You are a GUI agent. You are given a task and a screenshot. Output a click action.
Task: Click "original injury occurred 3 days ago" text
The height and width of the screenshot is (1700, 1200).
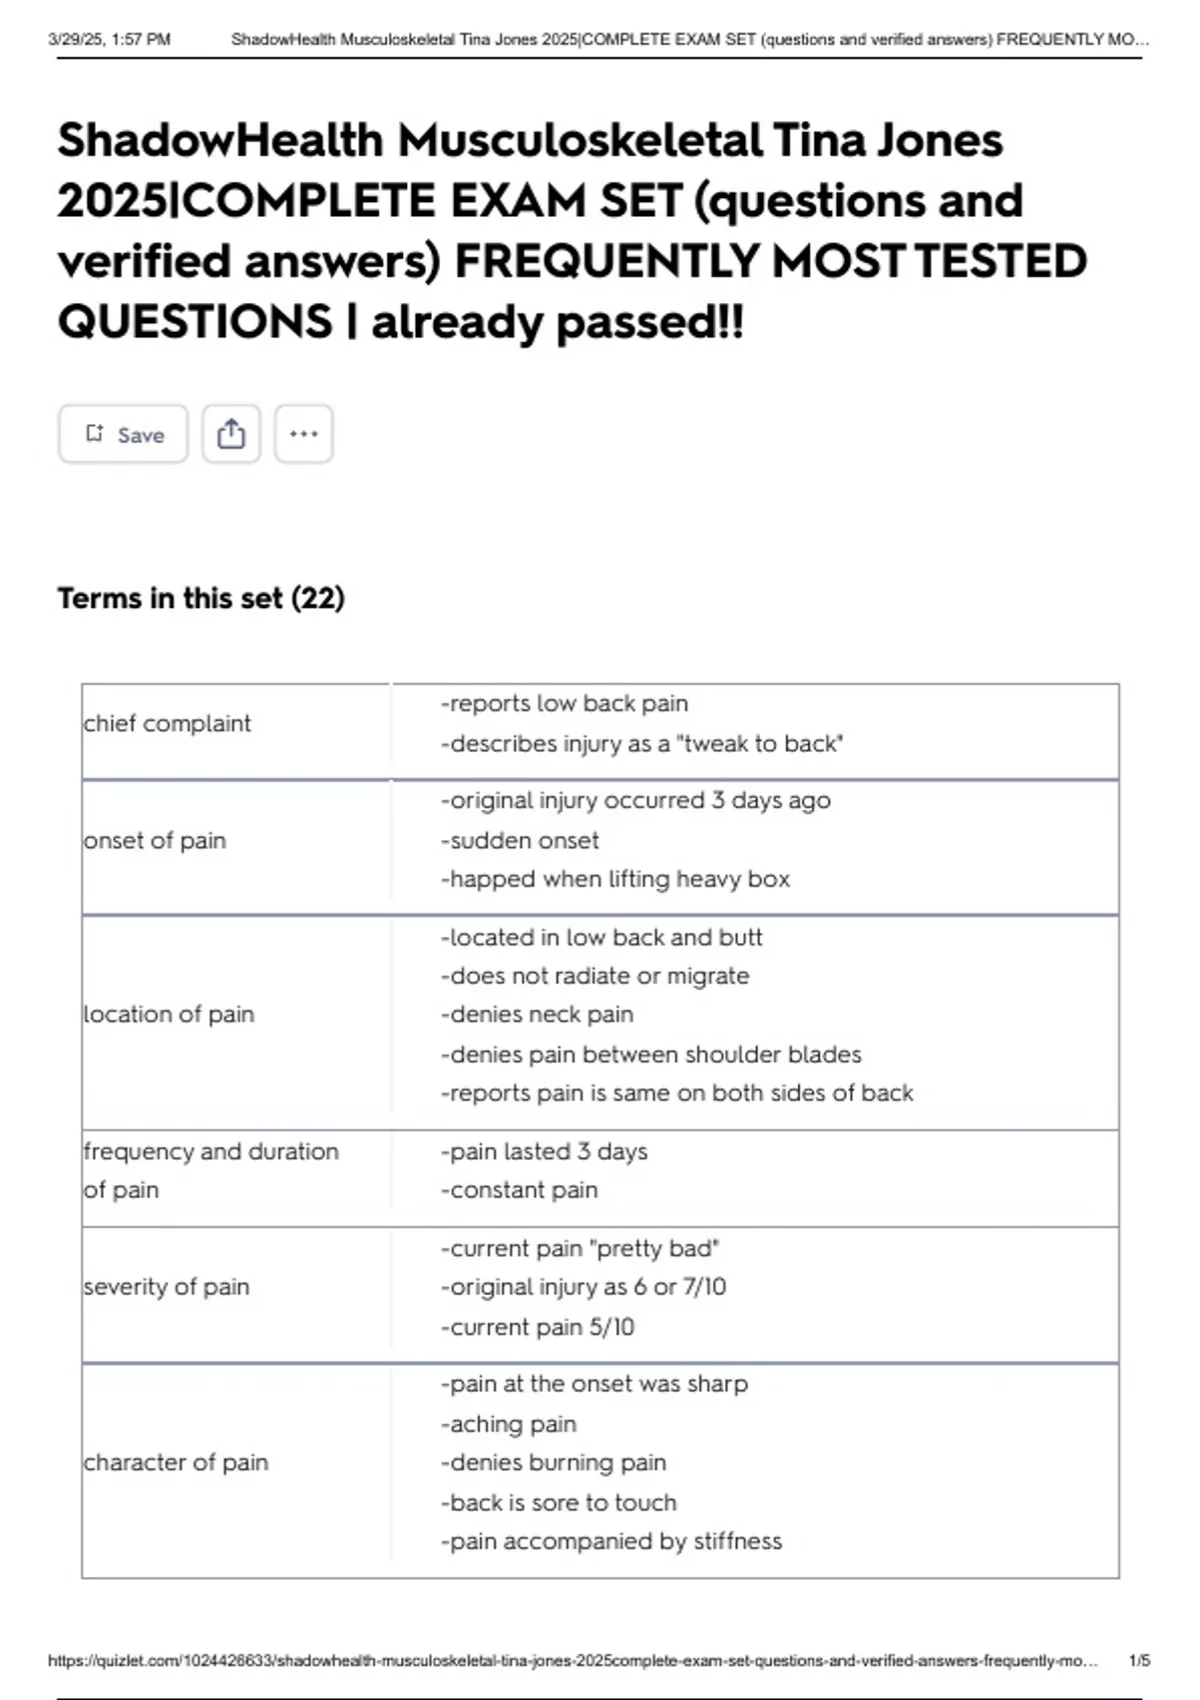pyautogui.click(x=636, y=800)
